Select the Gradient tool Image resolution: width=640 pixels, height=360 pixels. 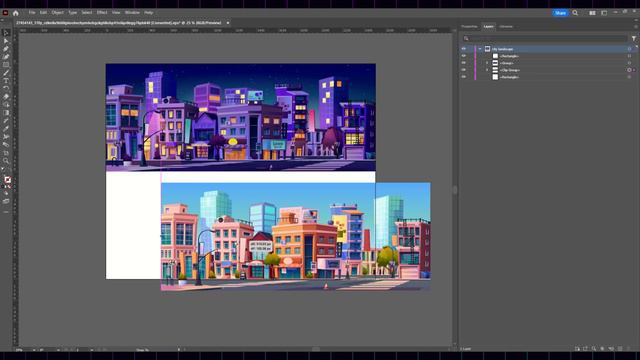click(x=6, y=113)
